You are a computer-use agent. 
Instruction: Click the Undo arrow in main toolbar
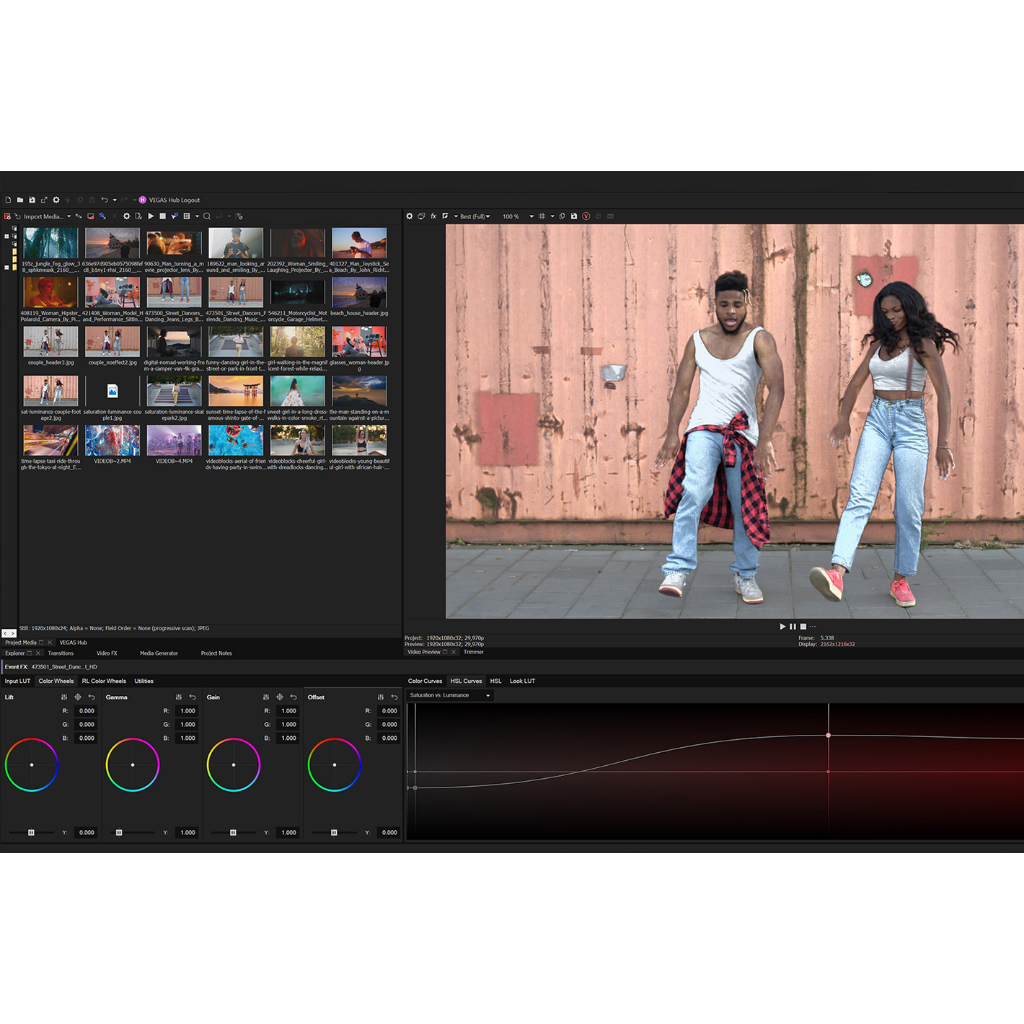pos(104,200)
